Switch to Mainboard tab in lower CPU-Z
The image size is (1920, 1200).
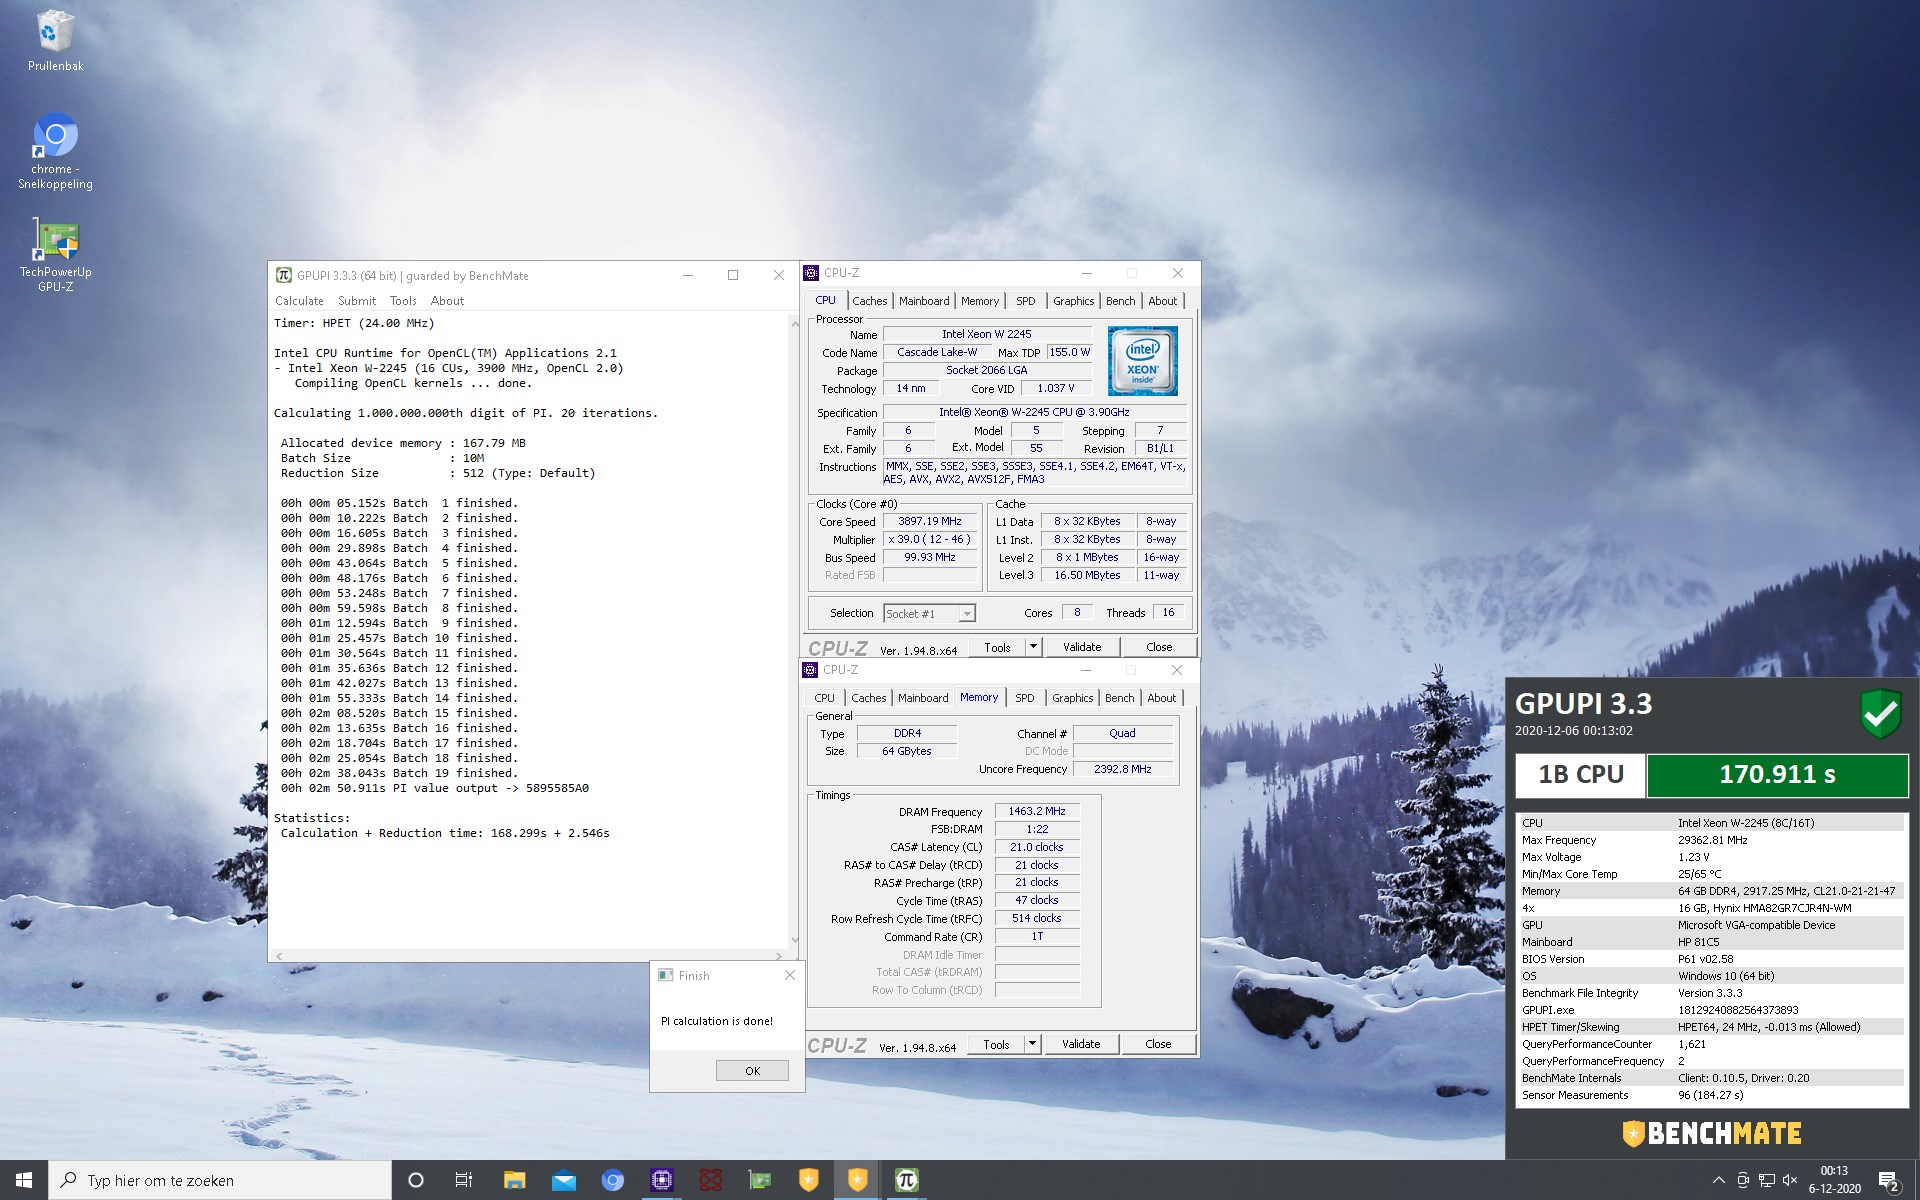(923, 698)
